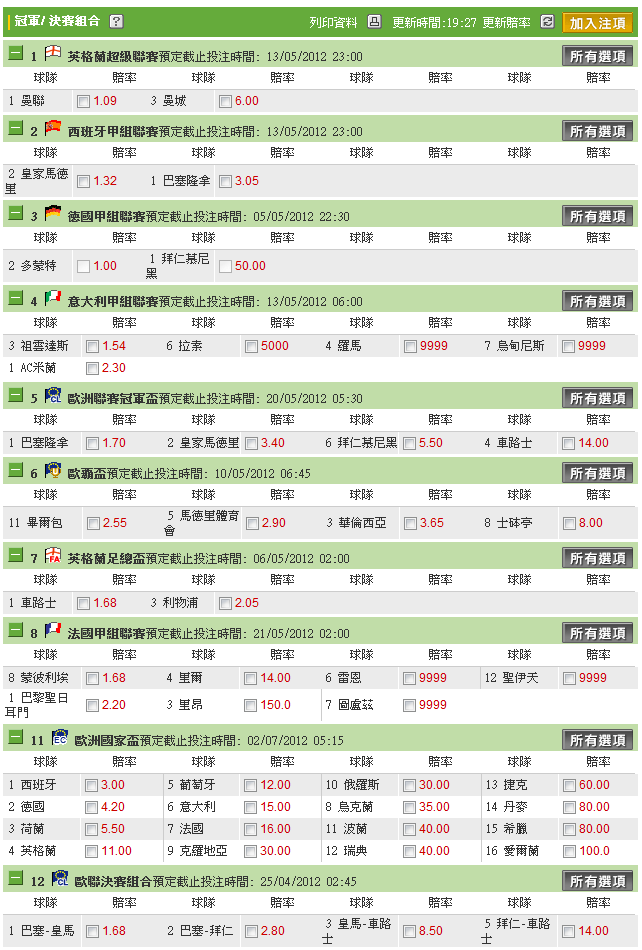Click the 拜仁慕尼黑 50.00 odds value
This screenshot has height=950, width=642.
(x=250, y=266)
